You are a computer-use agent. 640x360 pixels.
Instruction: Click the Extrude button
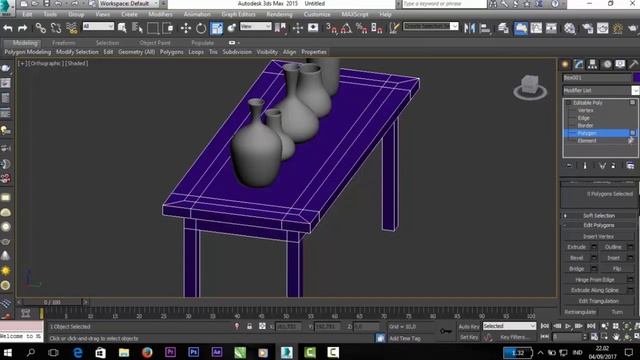577,247
